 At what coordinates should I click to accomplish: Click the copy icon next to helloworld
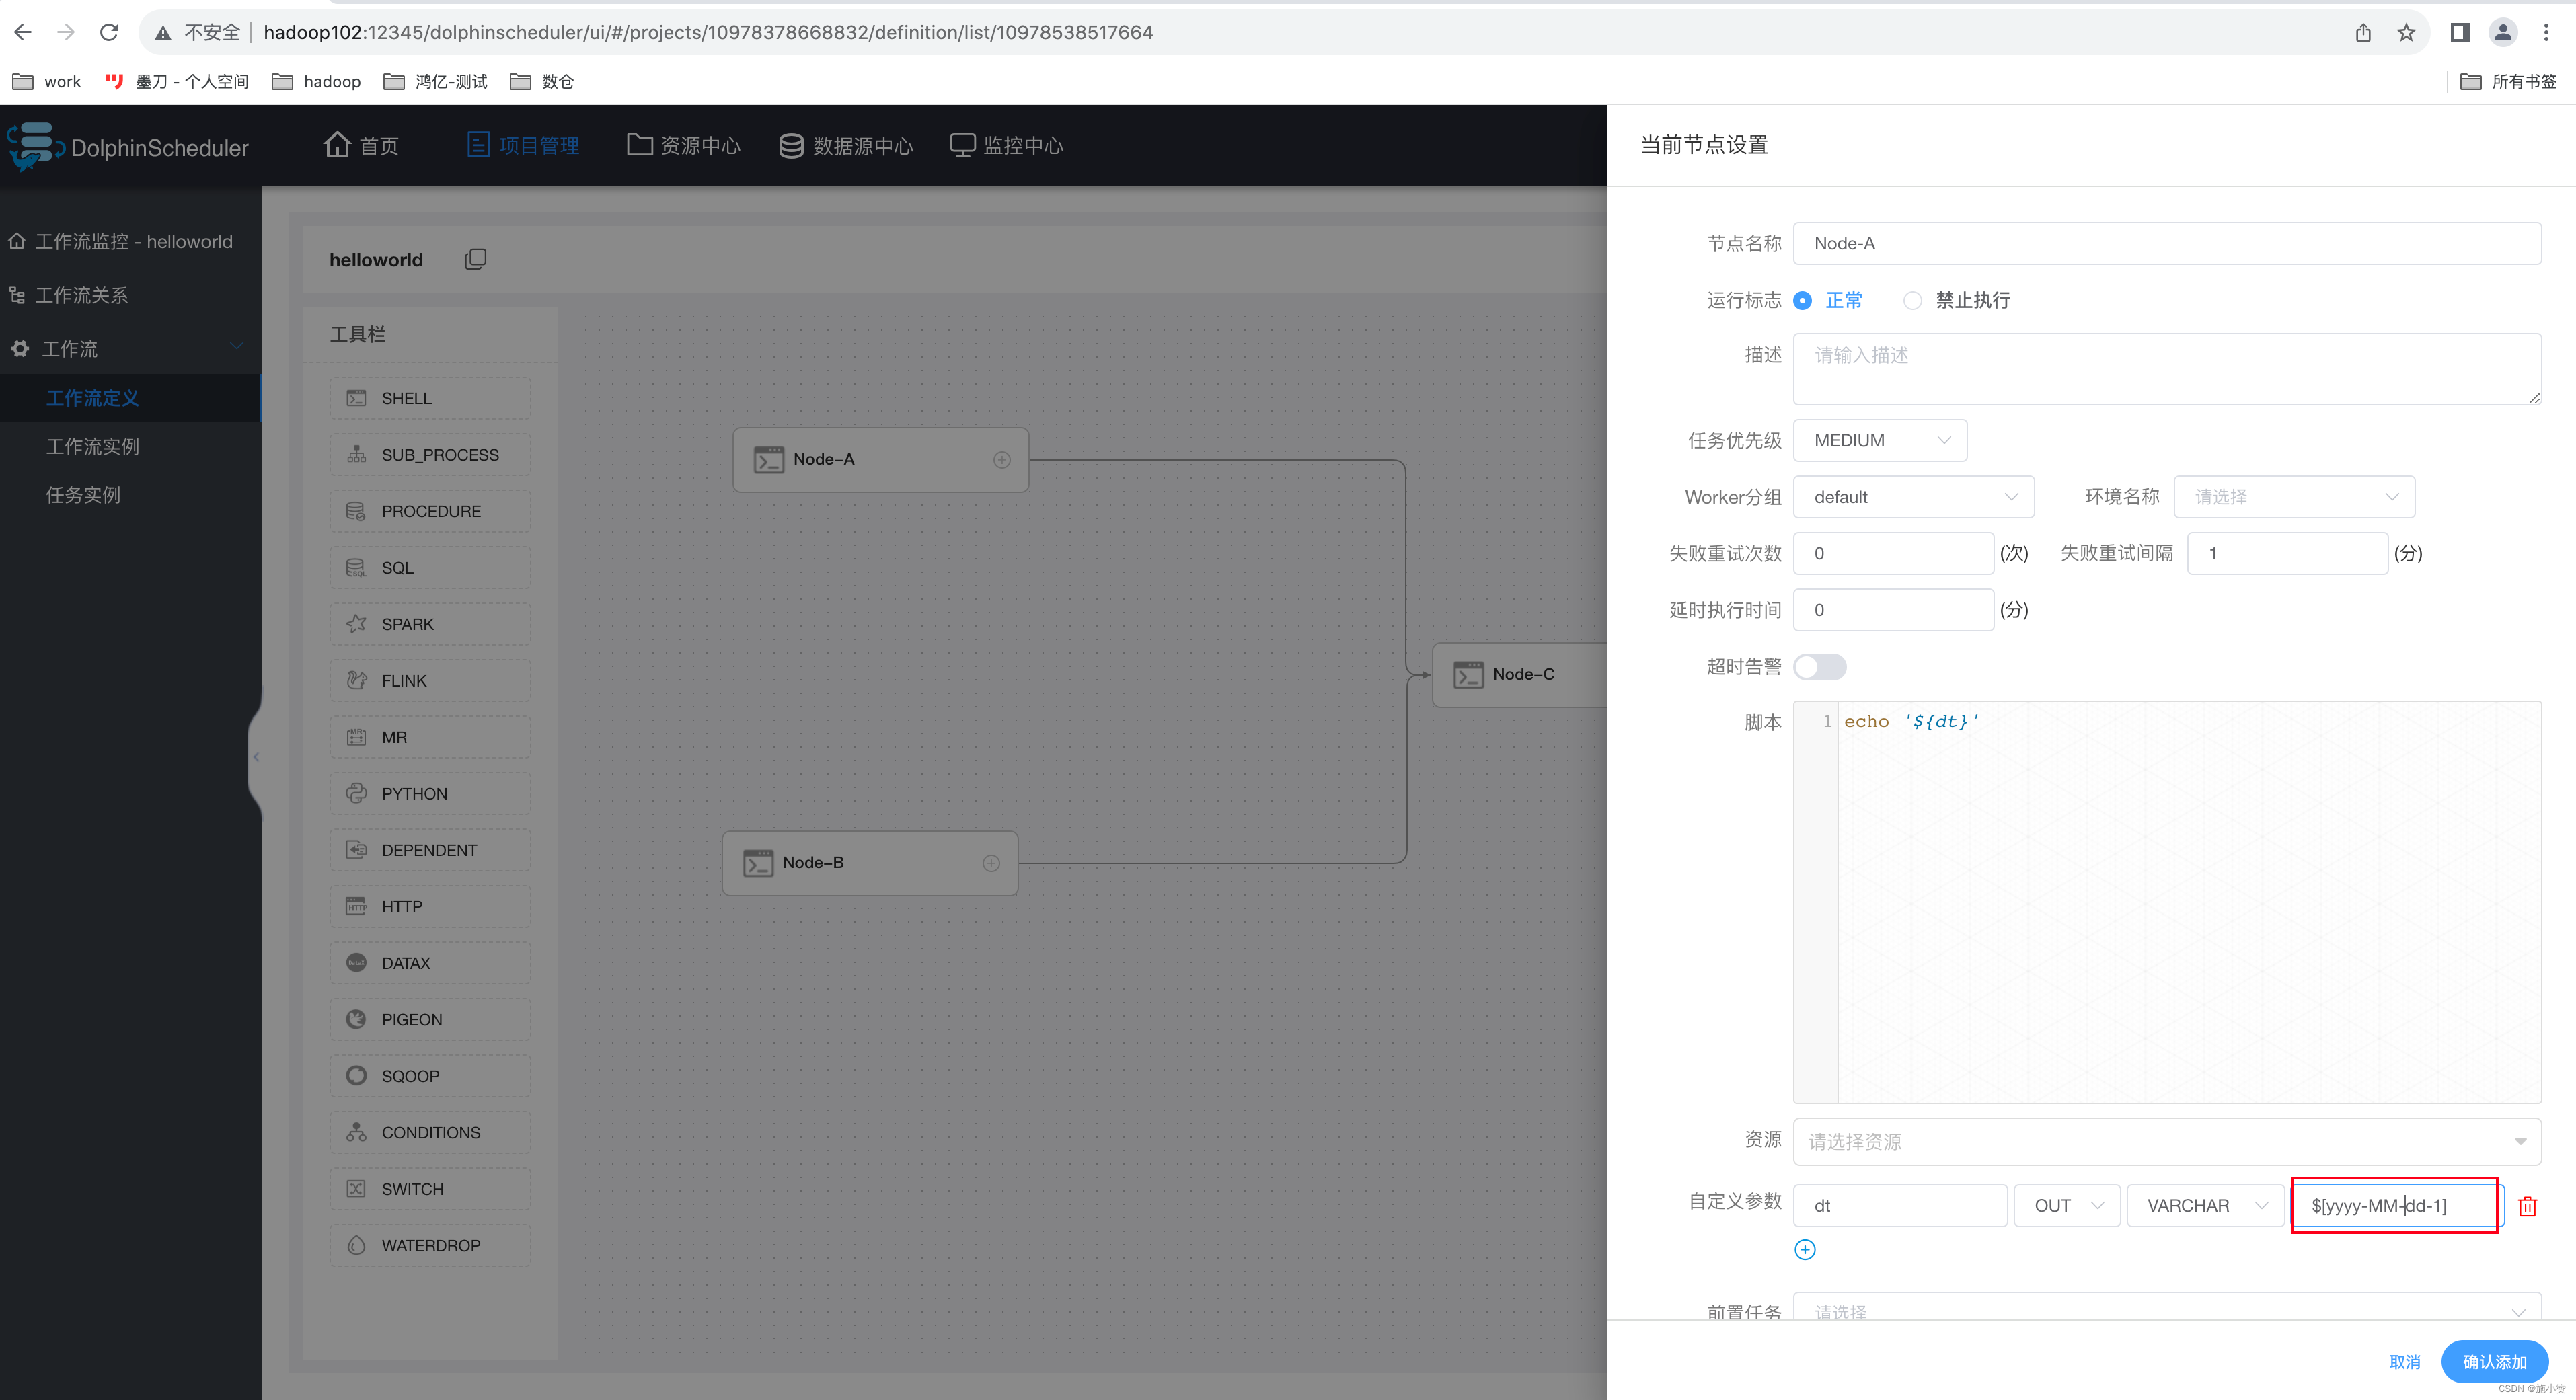[476, 259]
